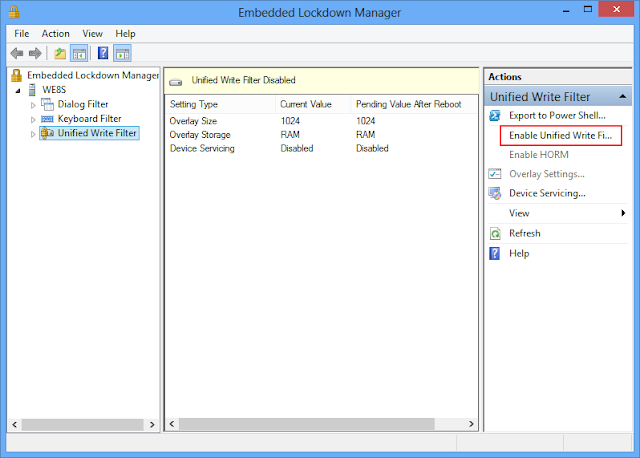
Task: Select Dialog Filter in the tree
Action: pyautogui.click(x=83, y=104)
